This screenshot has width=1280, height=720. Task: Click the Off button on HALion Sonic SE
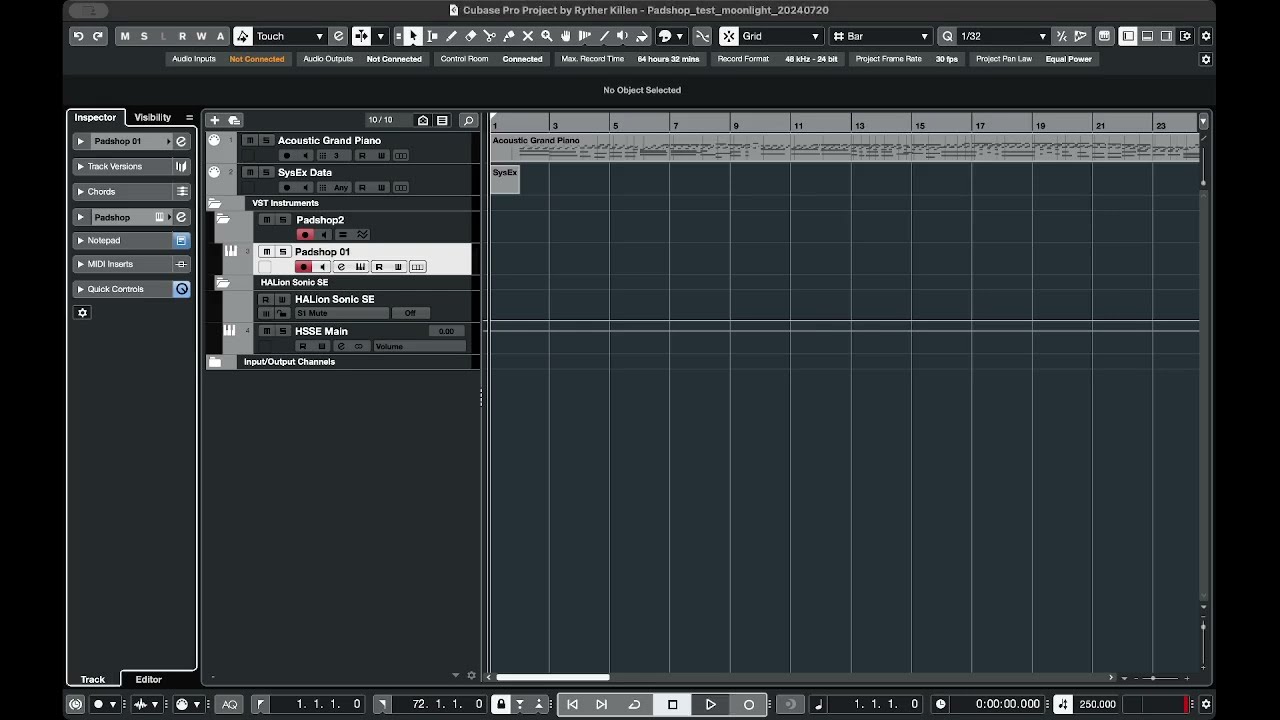coord(410,313)
